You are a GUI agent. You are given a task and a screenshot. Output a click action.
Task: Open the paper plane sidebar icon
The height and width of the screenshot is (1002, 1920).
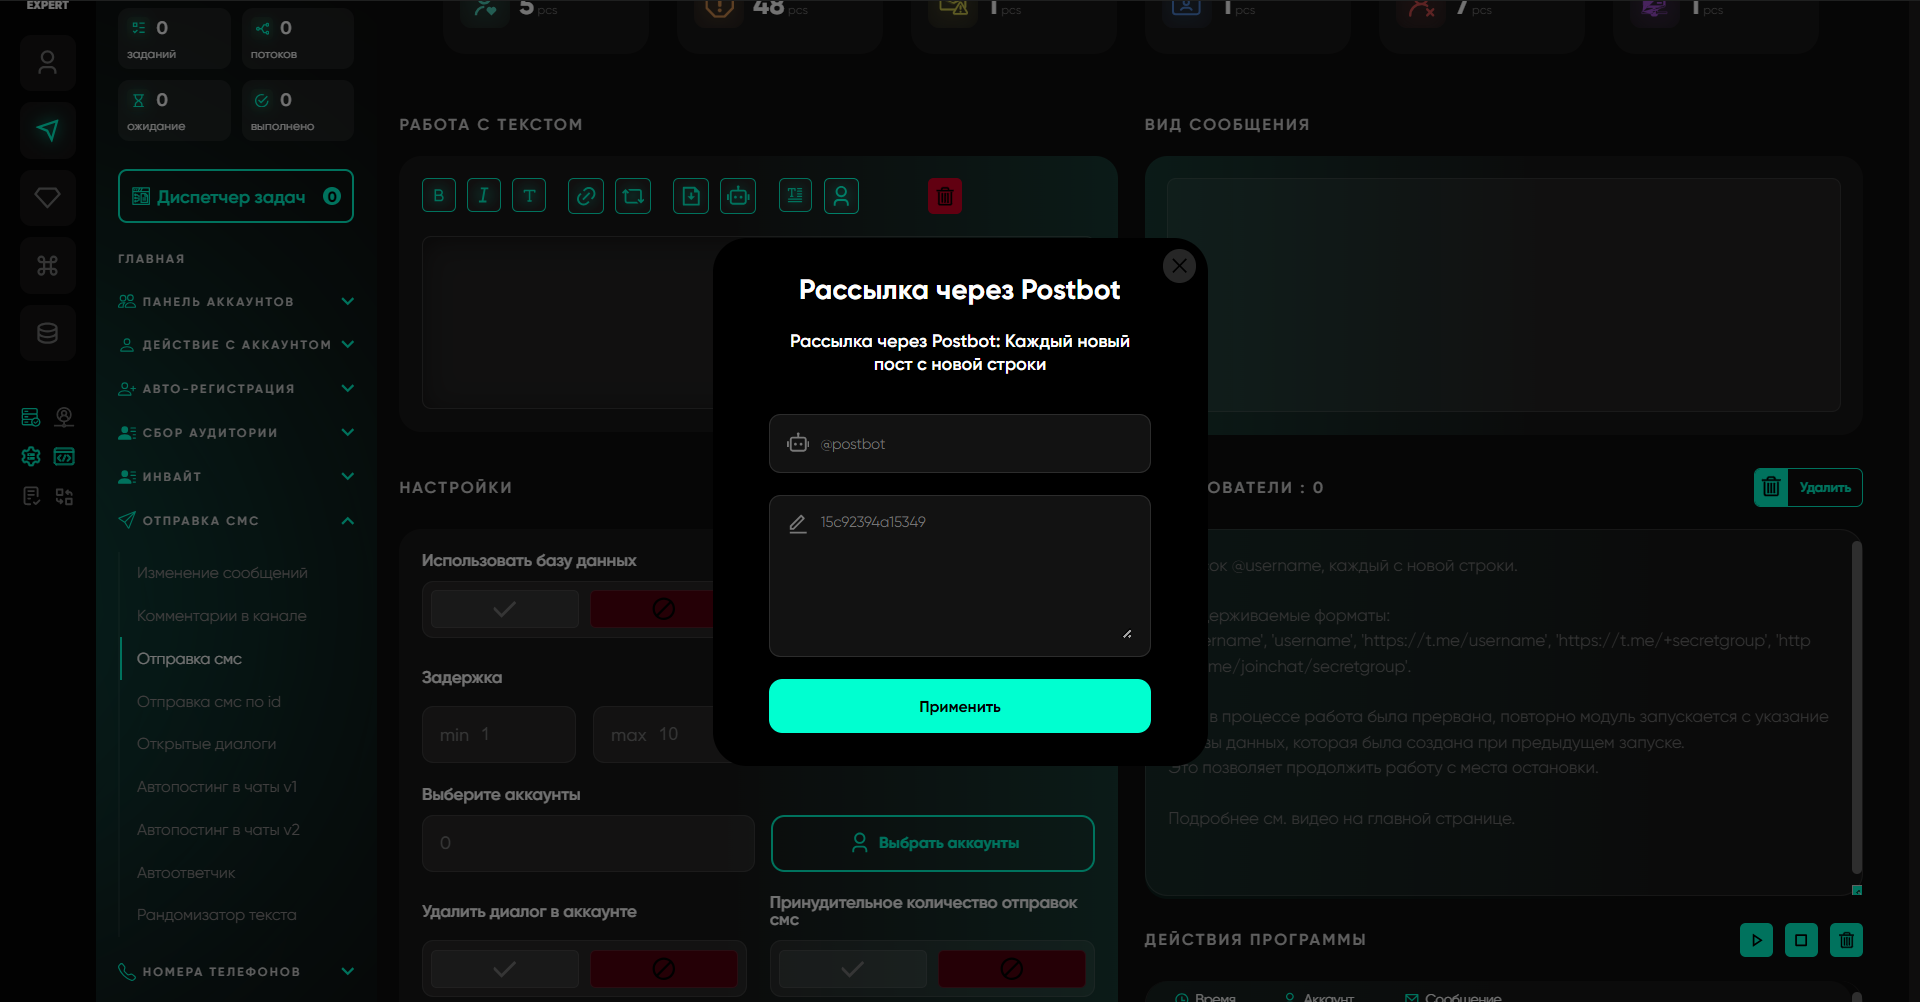tap(47, 130)
